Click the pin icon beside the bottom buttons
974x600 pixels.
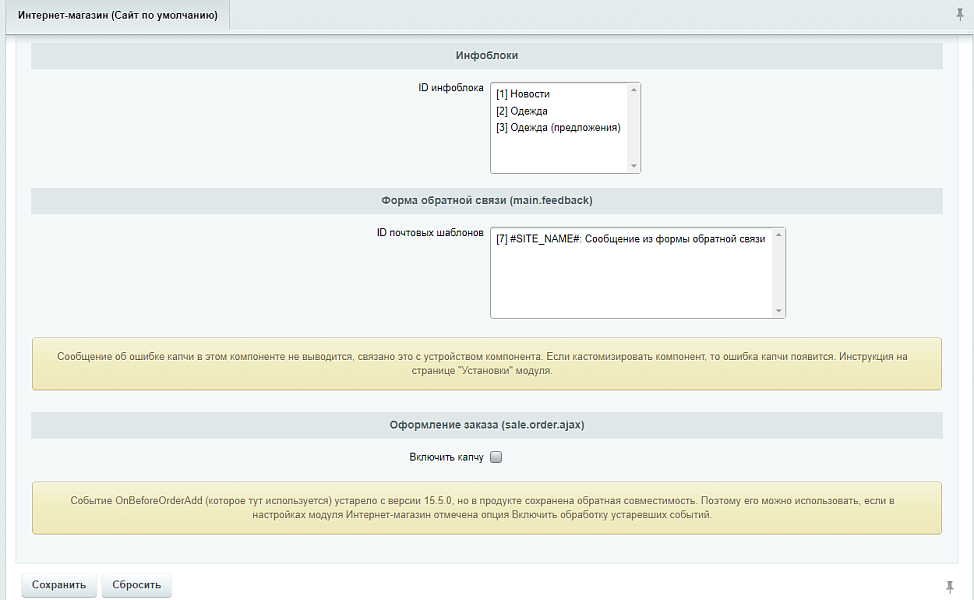click(949, 586)
